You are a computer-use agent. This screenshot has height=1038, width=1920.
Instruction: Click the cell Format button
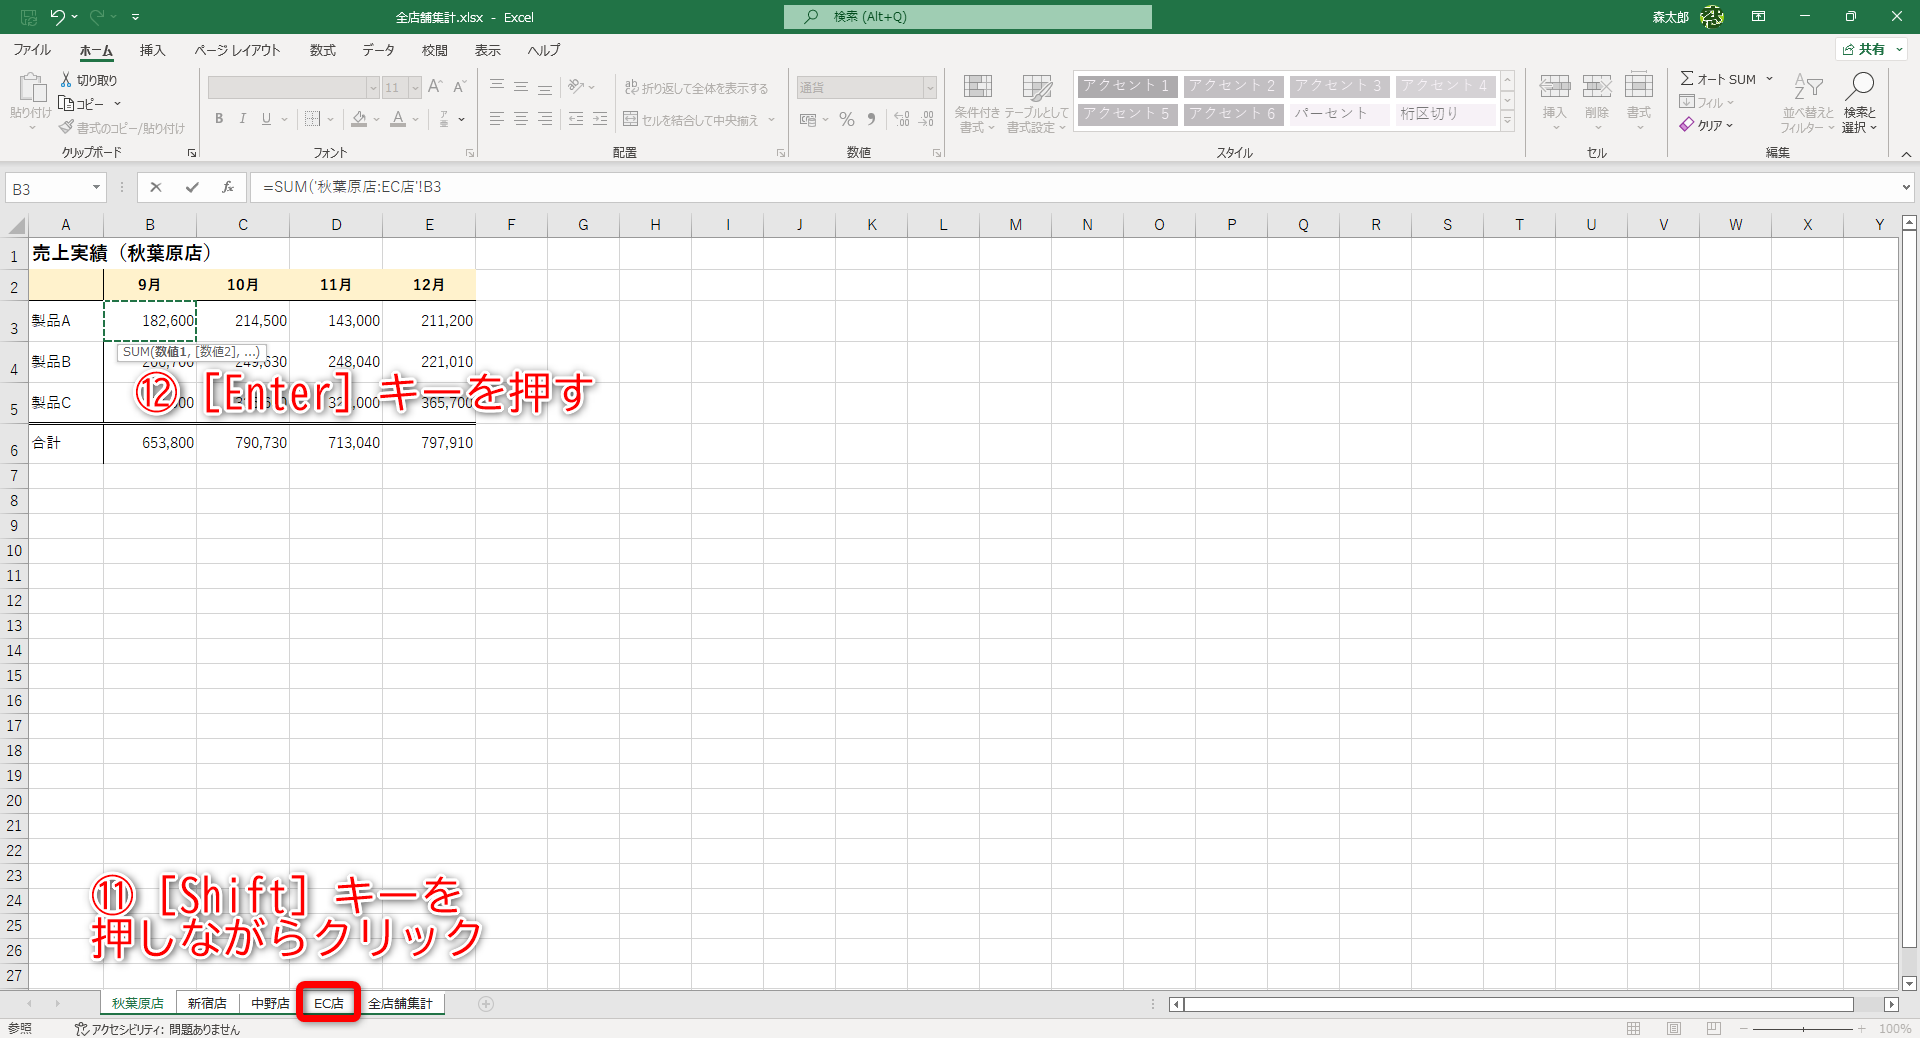pyautogui.click(x=1639, y=101)
